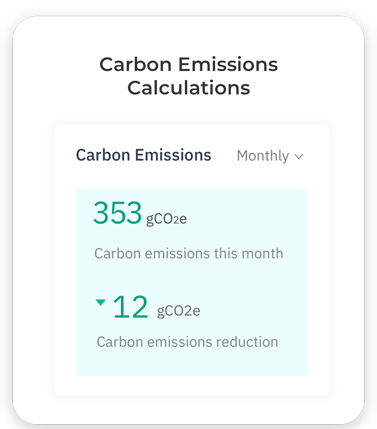
Task: Click the Carbon Emissions Calculations title
Action: click(189, 76)
